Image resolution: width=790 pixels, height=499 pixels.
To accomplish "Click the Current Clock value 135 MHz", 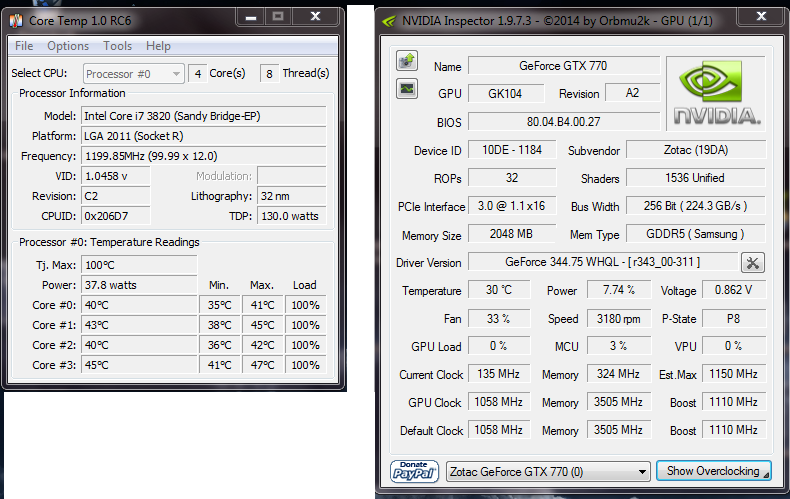I will coord(499,374).
